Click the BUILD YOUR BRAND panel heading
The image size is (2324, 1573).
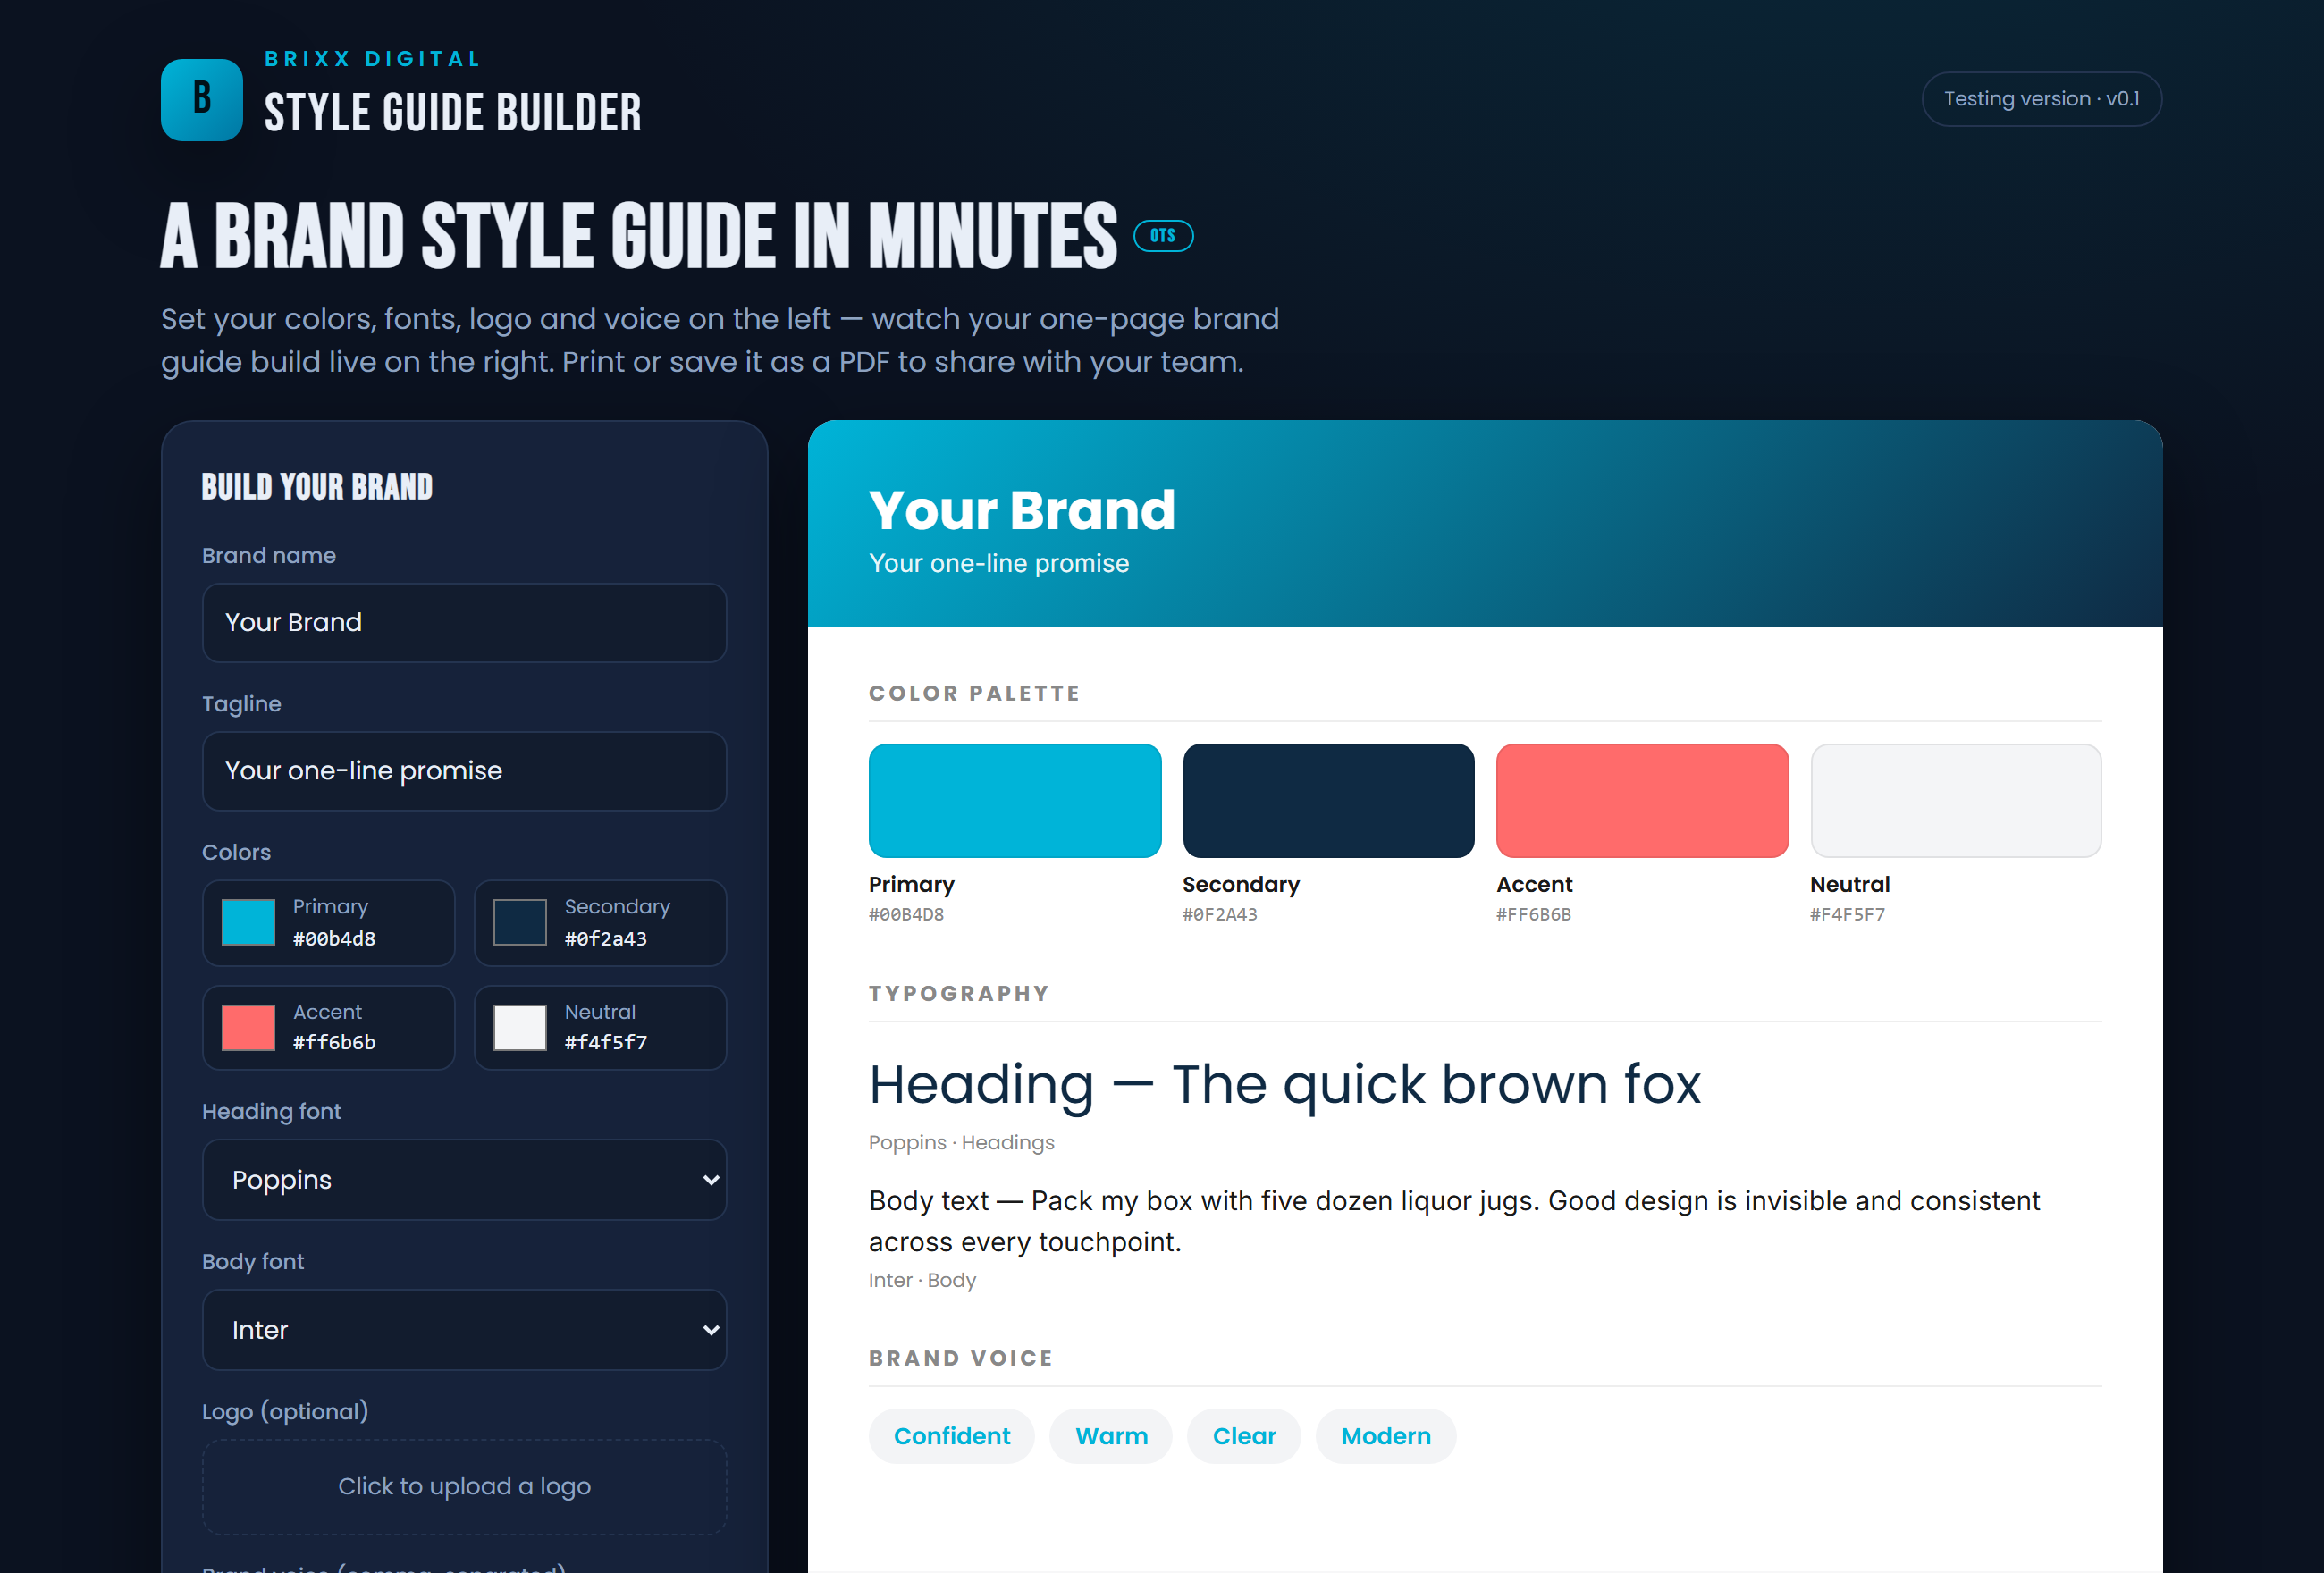(x=317, y=487)
